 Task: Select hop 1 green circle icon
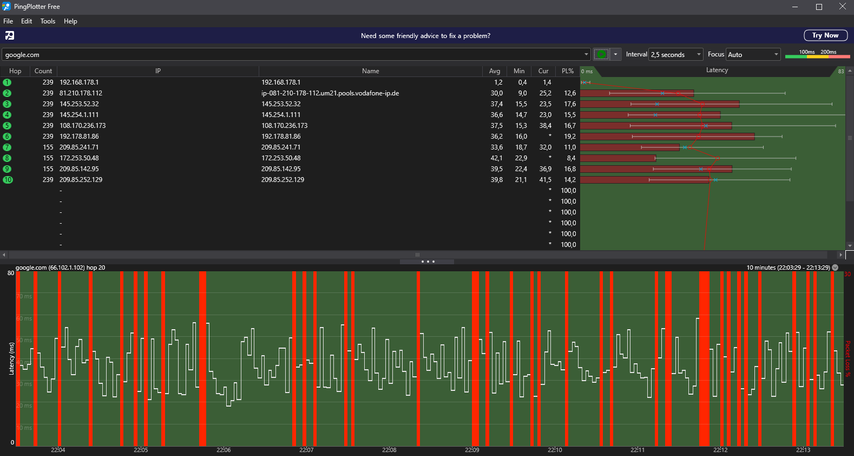7,82
